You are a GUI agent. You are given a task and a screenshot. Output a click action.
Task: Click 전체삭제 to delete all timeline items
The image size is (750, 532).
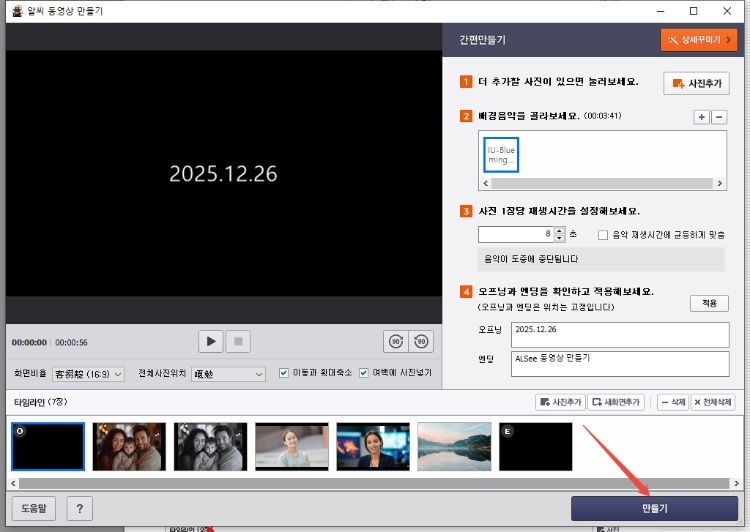(x=713, y=401)
